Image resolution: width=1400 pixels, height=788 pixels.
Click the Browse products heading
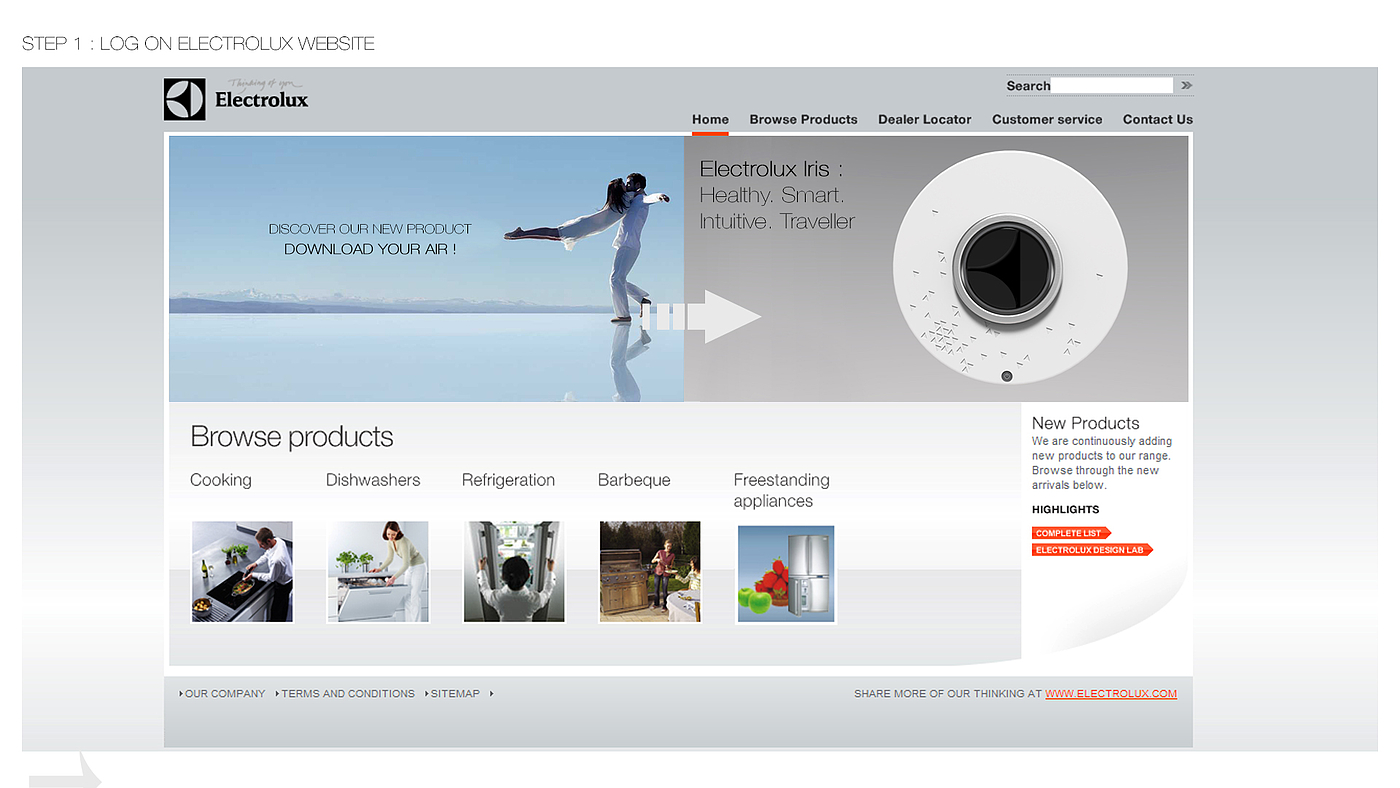pyautogui.click(x=291, y=437)
